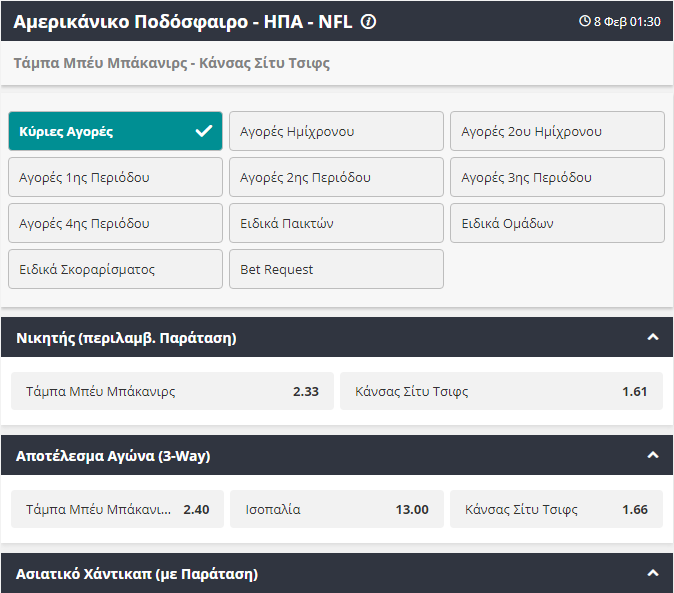Collapse the Ασιατικό Χάντικαπ section
This screenshot has height=593, width=674.
point(653,574)
